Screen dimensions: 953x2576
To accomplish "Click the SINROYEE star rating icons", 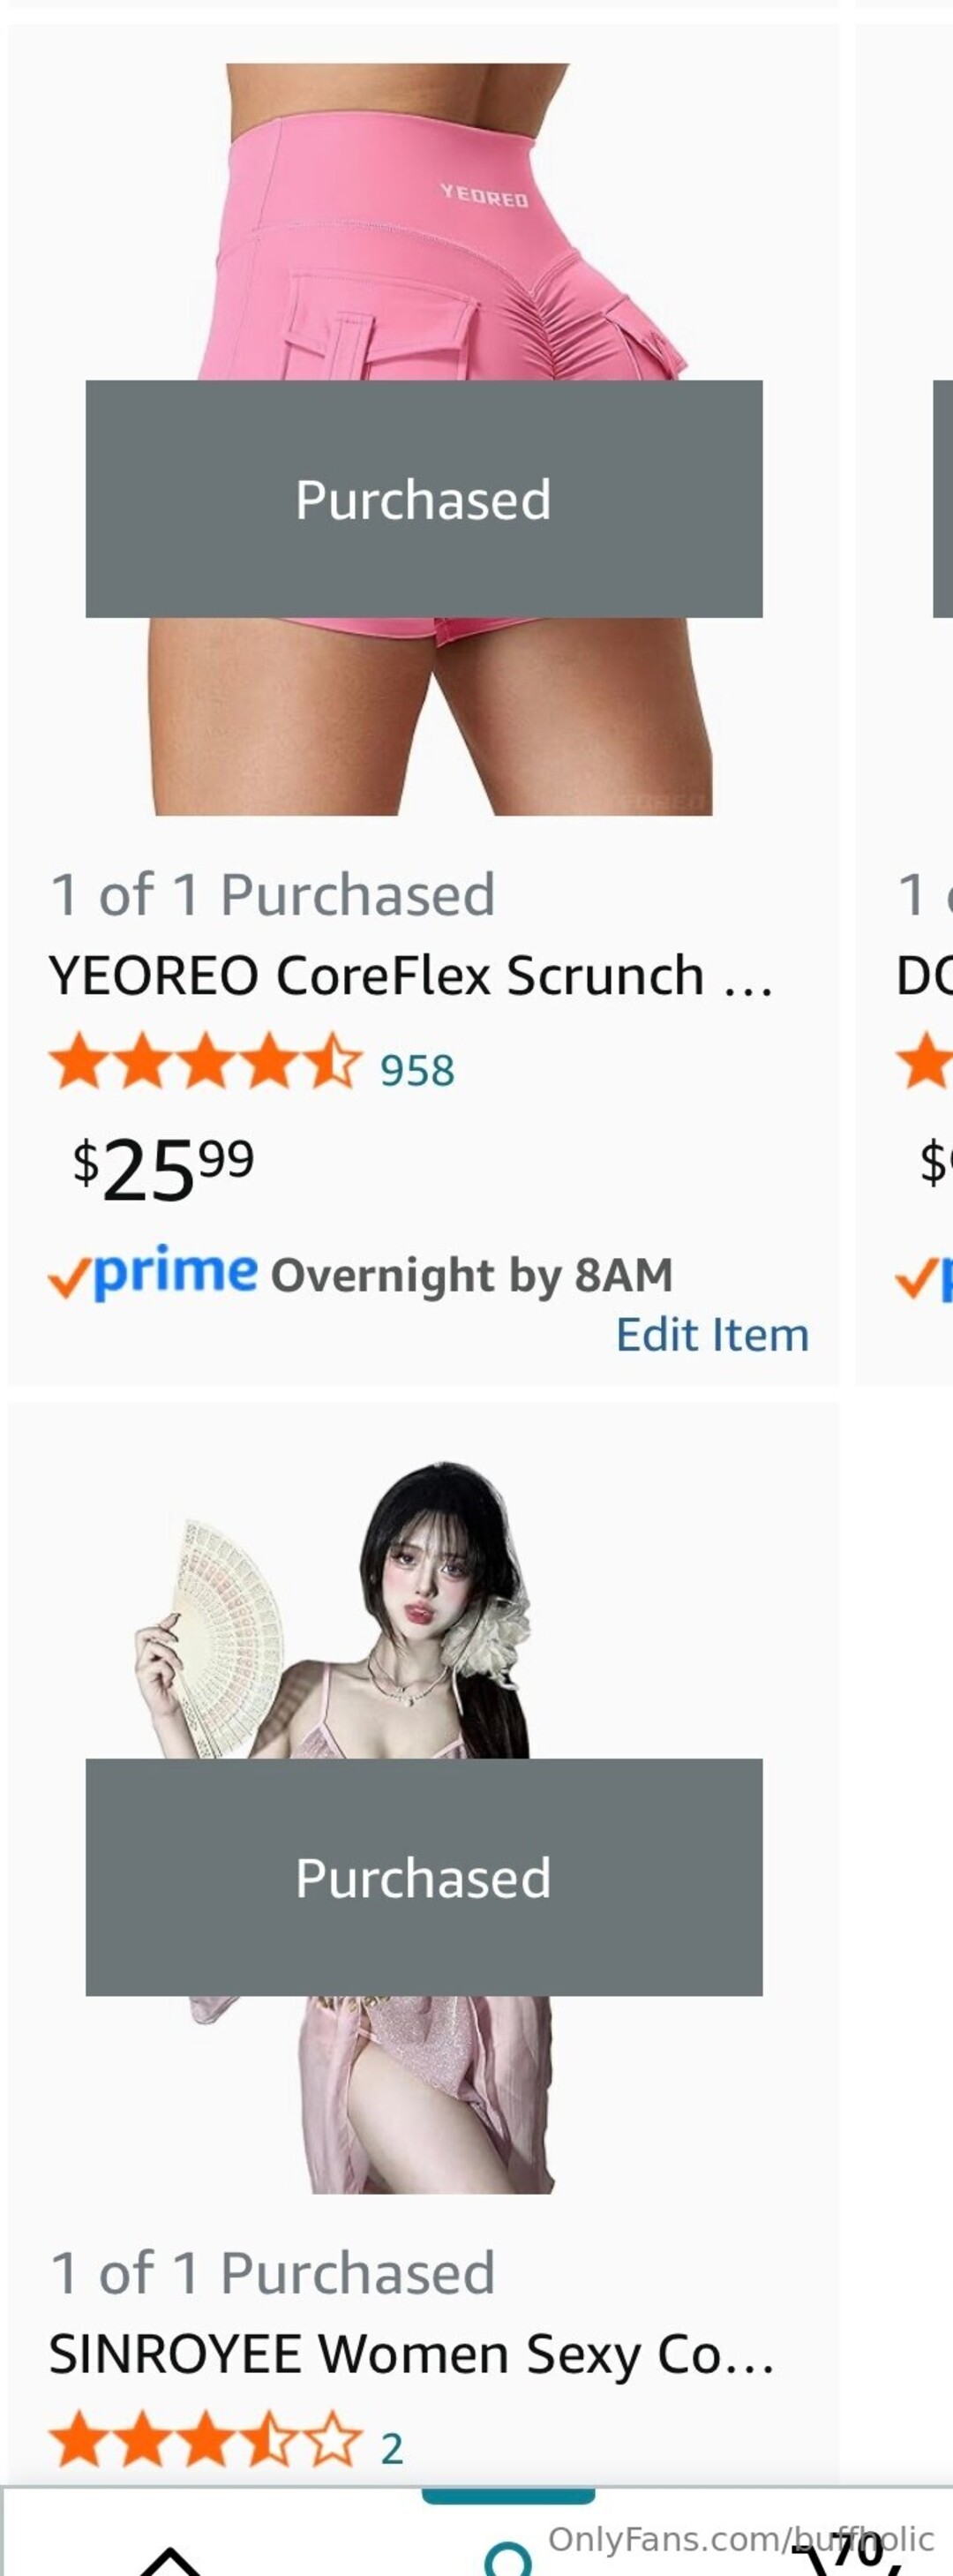I will (205, 2438).
